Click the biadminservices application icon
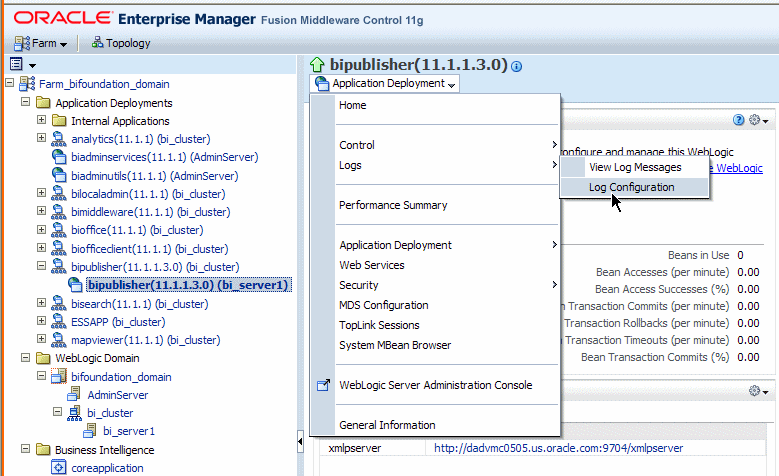The width and height of the screenshot is (779, 476). (x=59, y=157)
